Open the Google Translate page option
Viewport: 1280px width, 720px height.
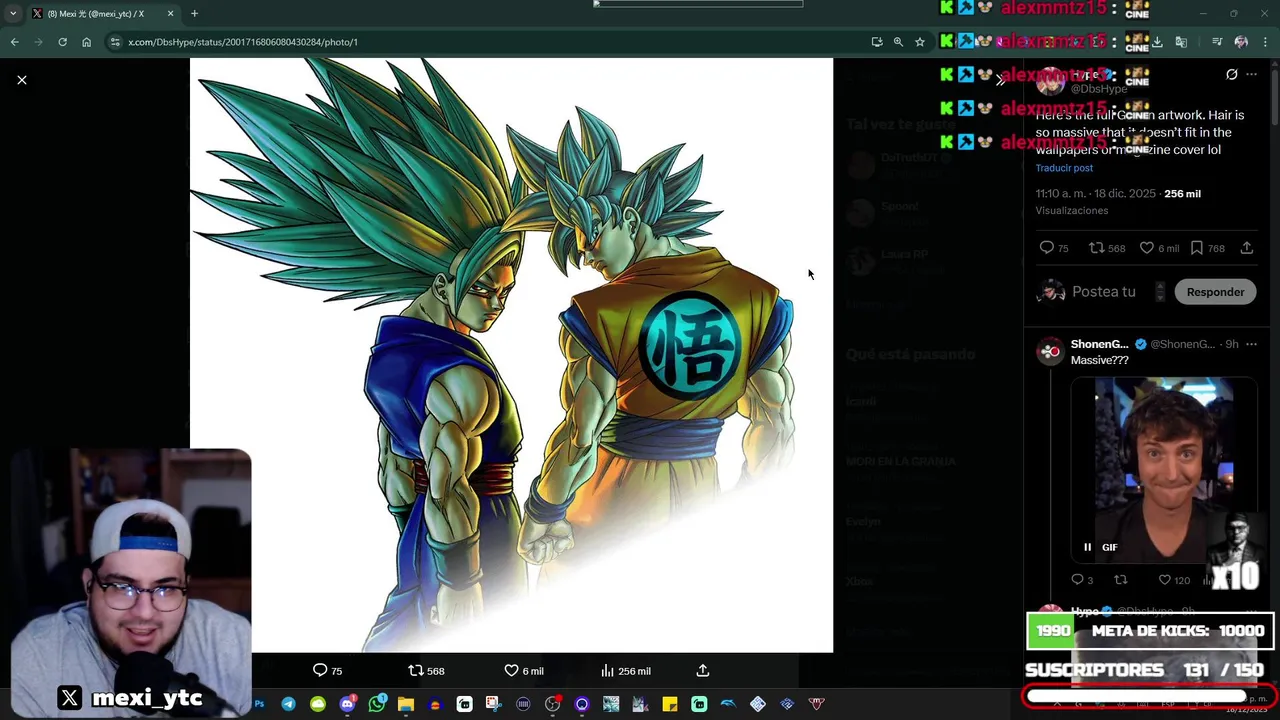(x=1181, y=42)
